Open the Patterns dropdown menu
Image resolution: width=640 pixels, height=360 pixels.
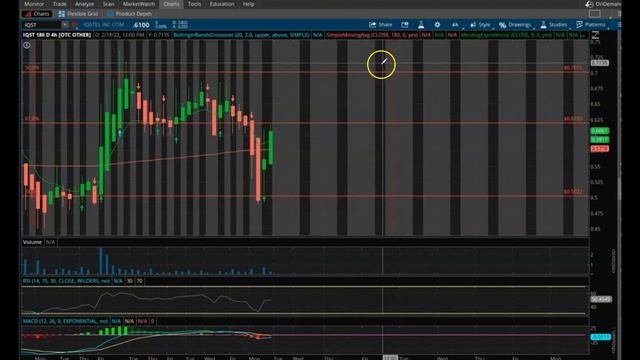(591, 25)
